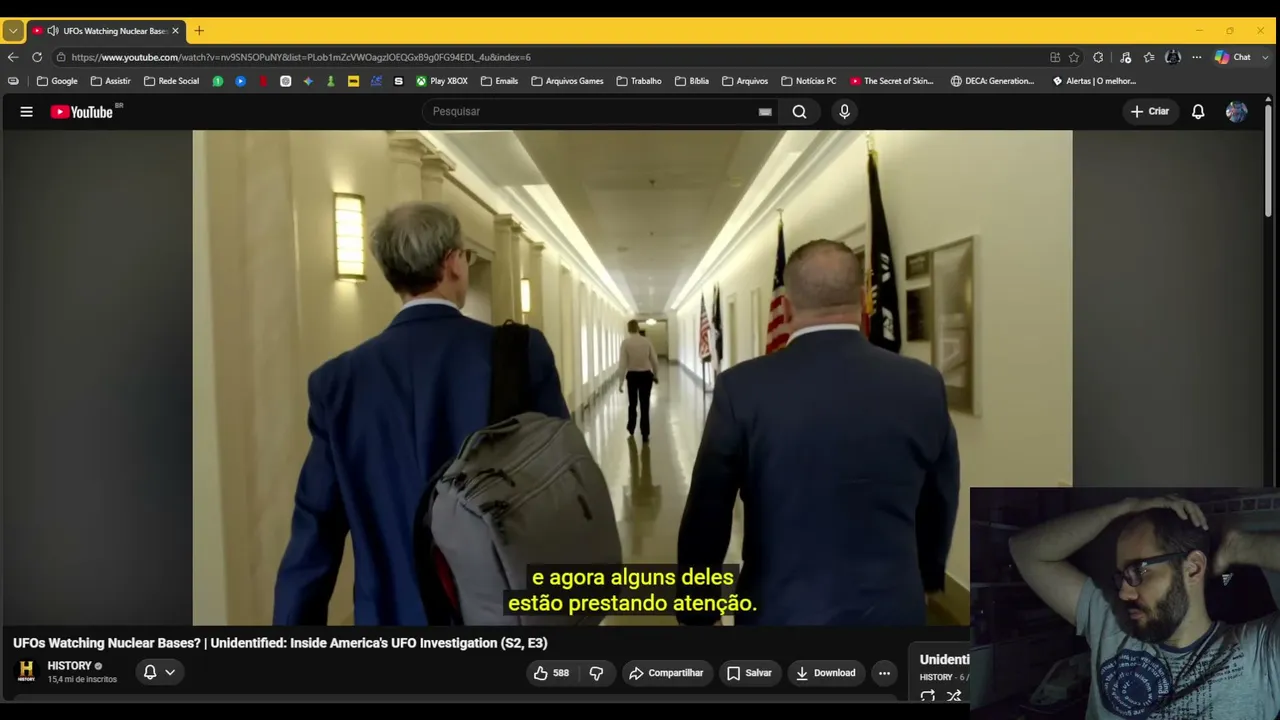Open the on-screen keyboard in search box
1280x720 pixels.
765,112
